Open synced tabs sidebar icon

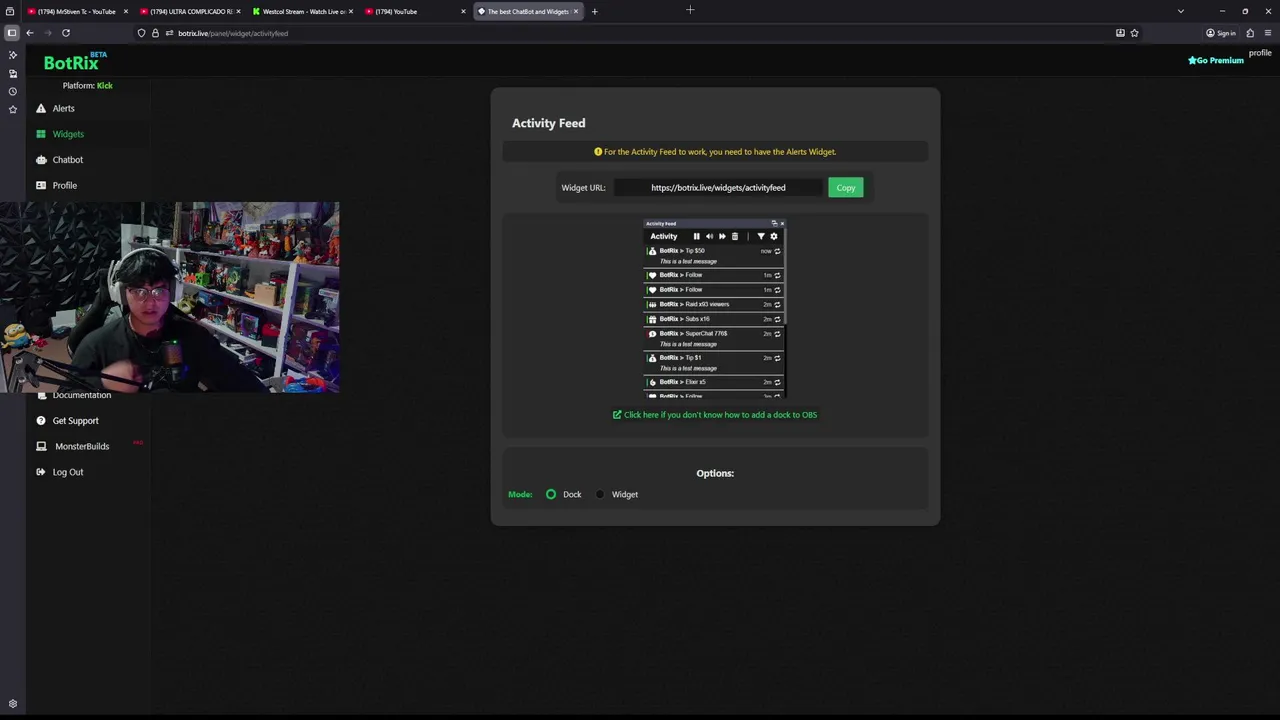12,73
